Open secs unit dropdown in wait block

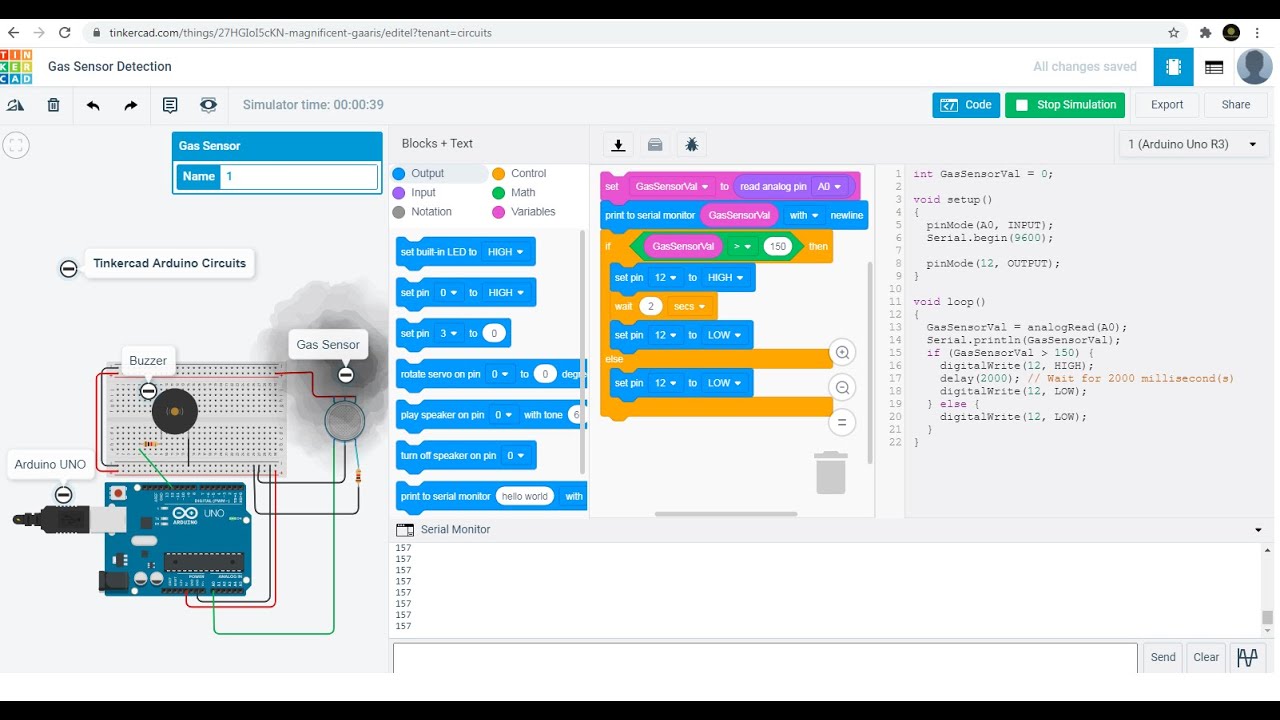coord(689,306)
